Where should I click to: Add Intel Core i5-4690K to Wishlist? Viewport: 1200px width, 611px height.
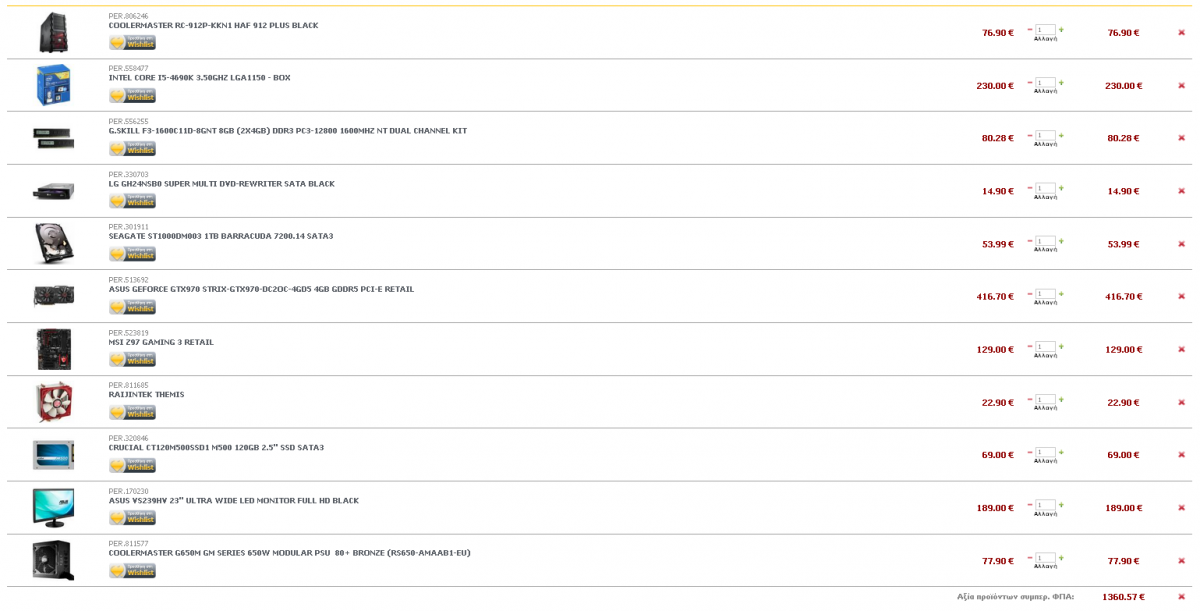132,96
